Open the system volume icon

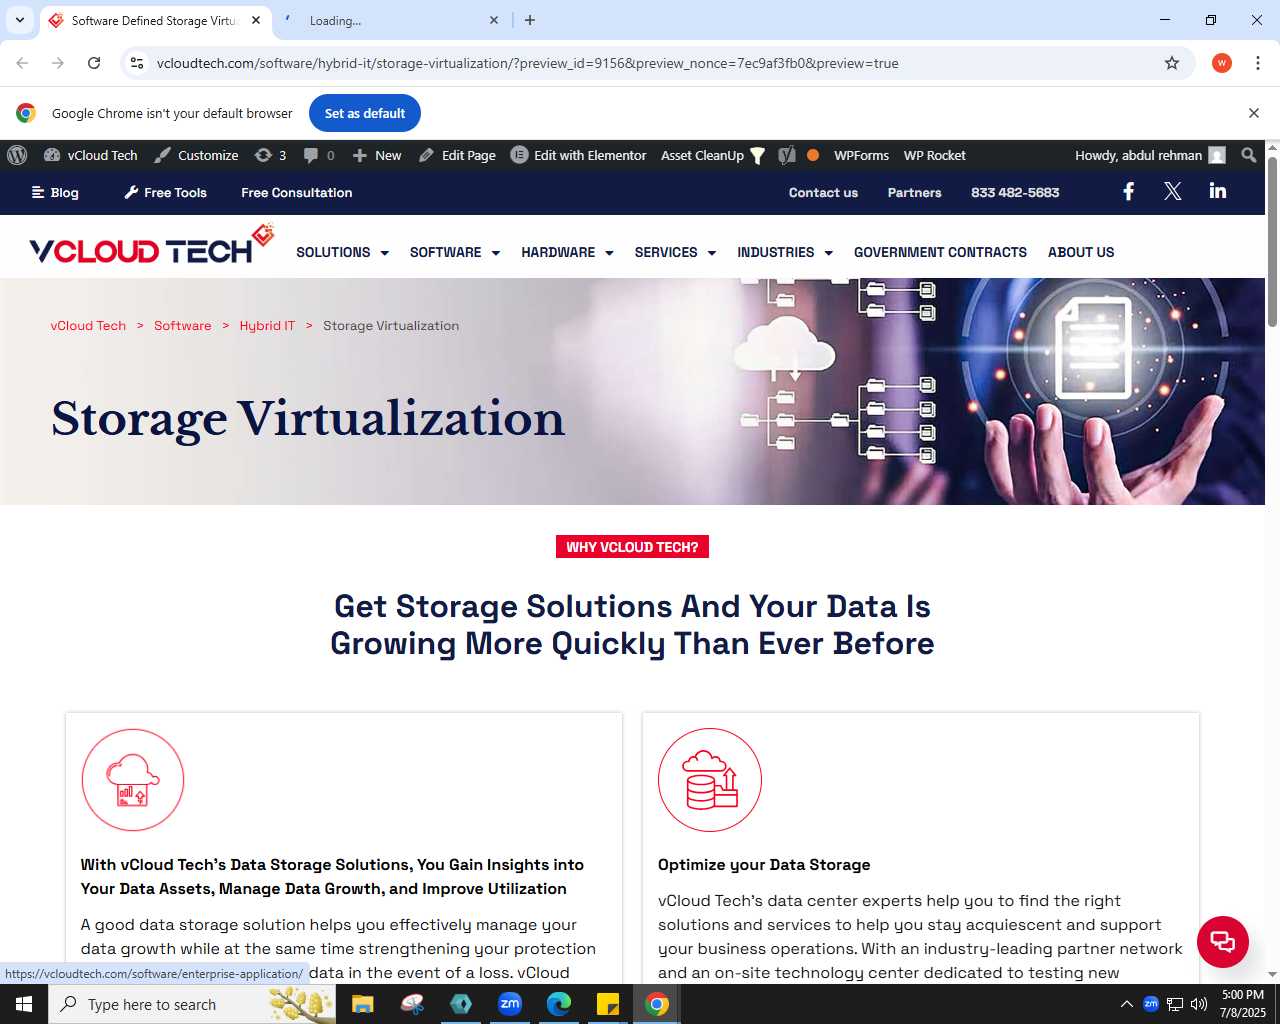coord(1199,1004)
